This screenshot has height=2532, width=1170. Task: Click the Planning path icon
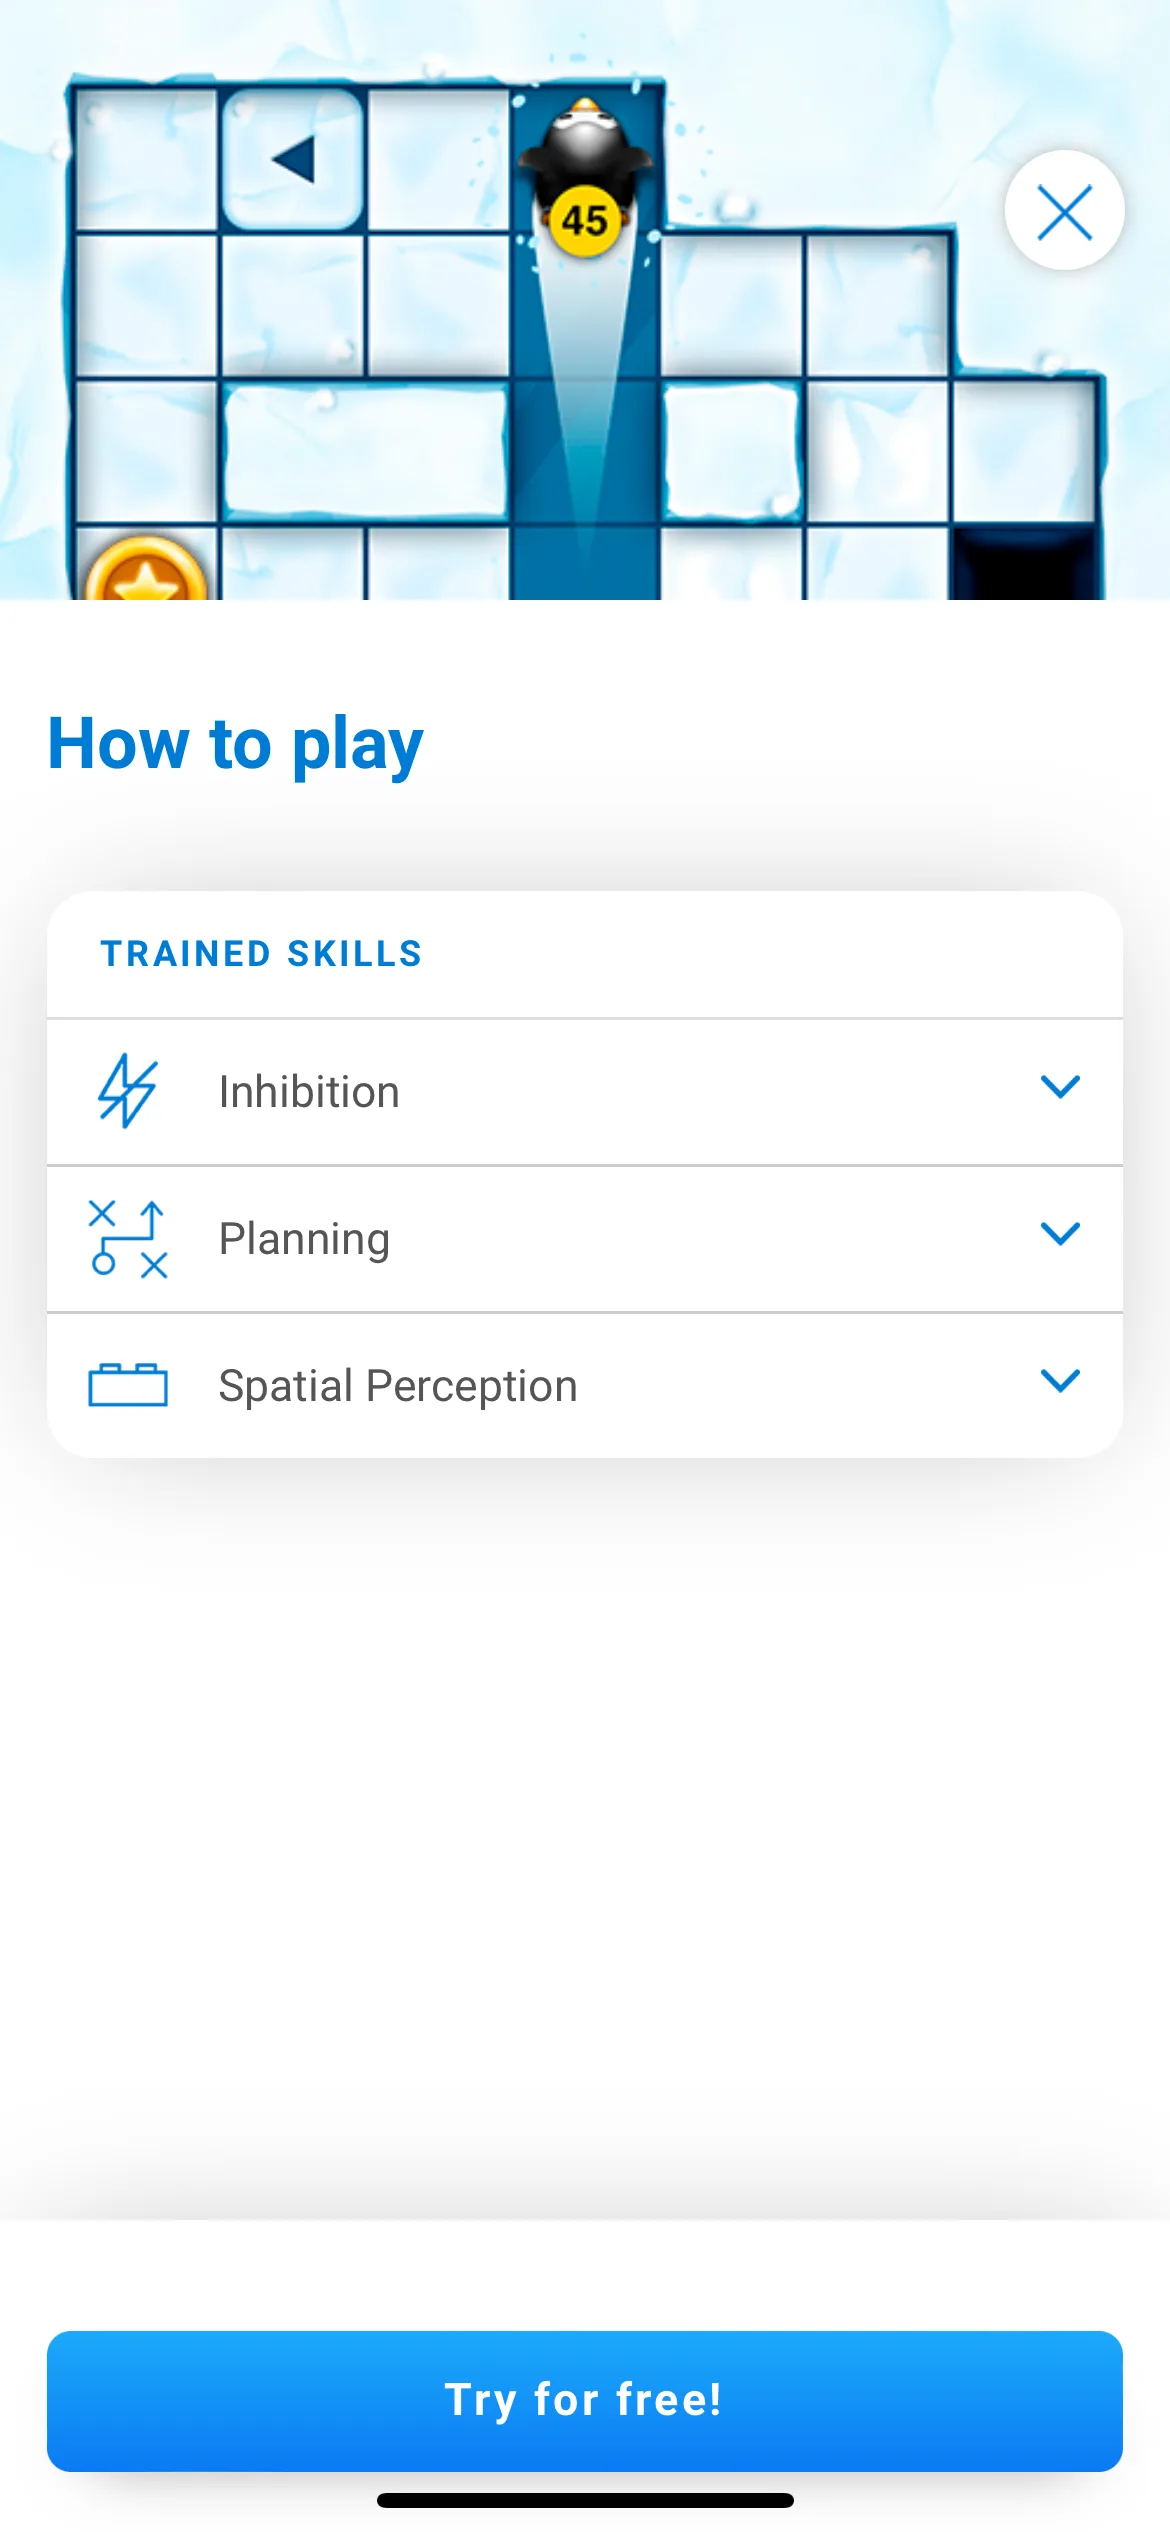[127, 1238]
